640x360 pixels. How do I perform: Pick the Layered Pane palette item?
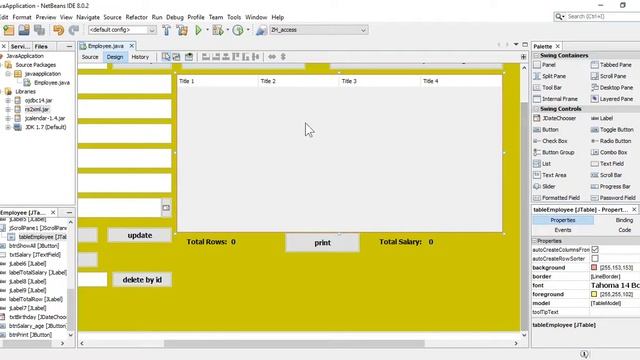tap(612, 99)
